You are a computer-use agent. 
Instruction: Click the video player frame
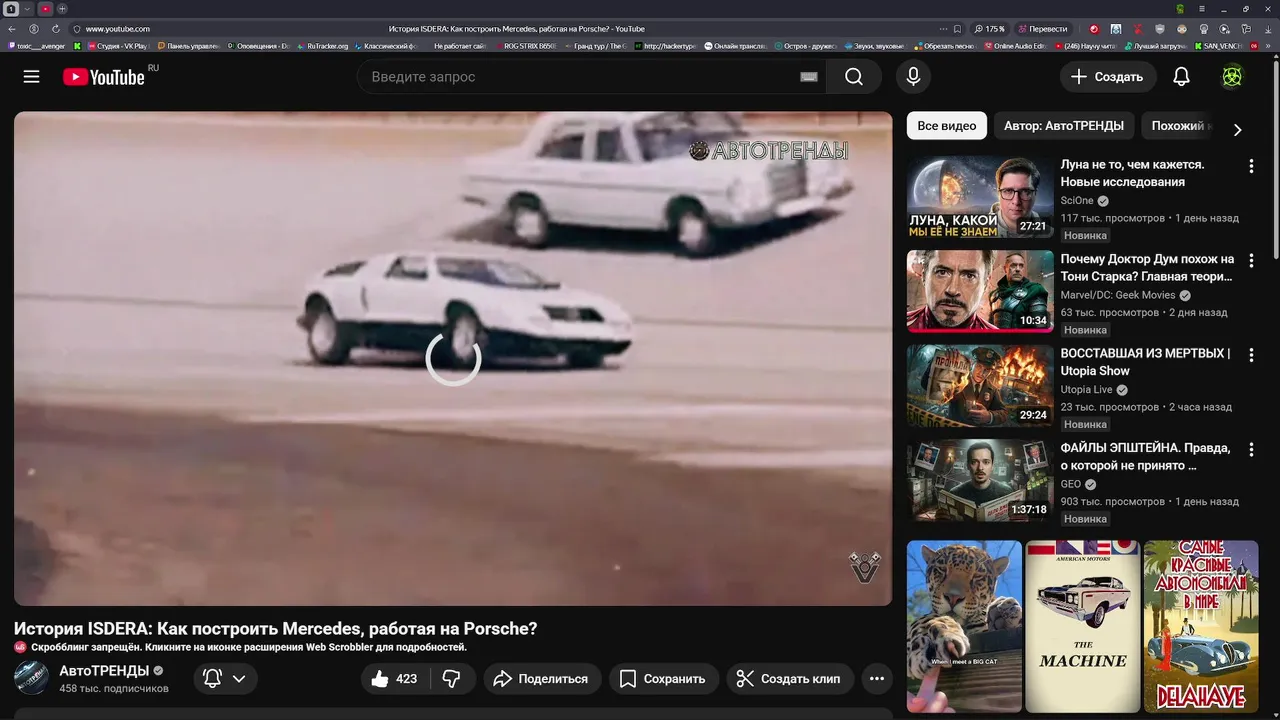tap(453, 358)
